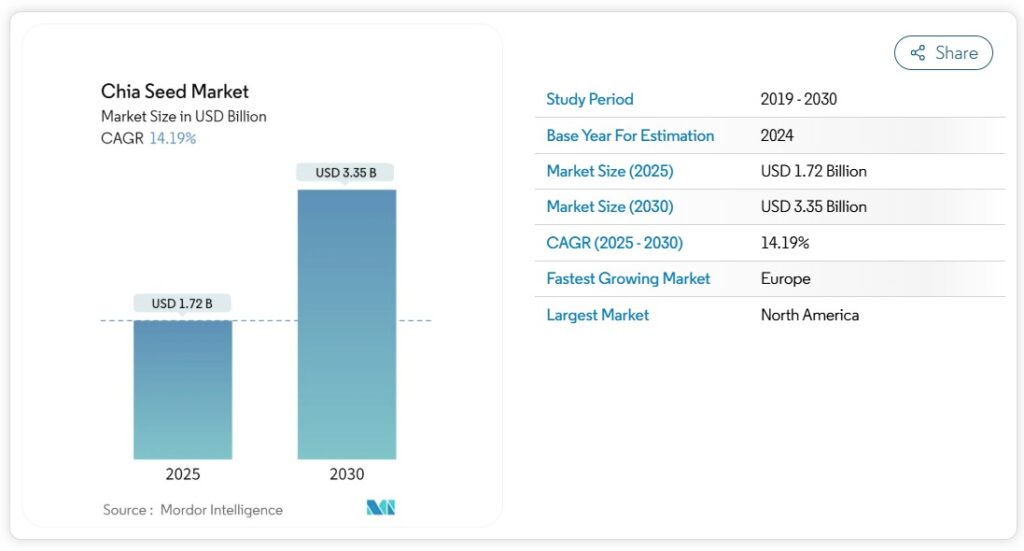Click the USD 3.35 B bar label

(346, 172)
